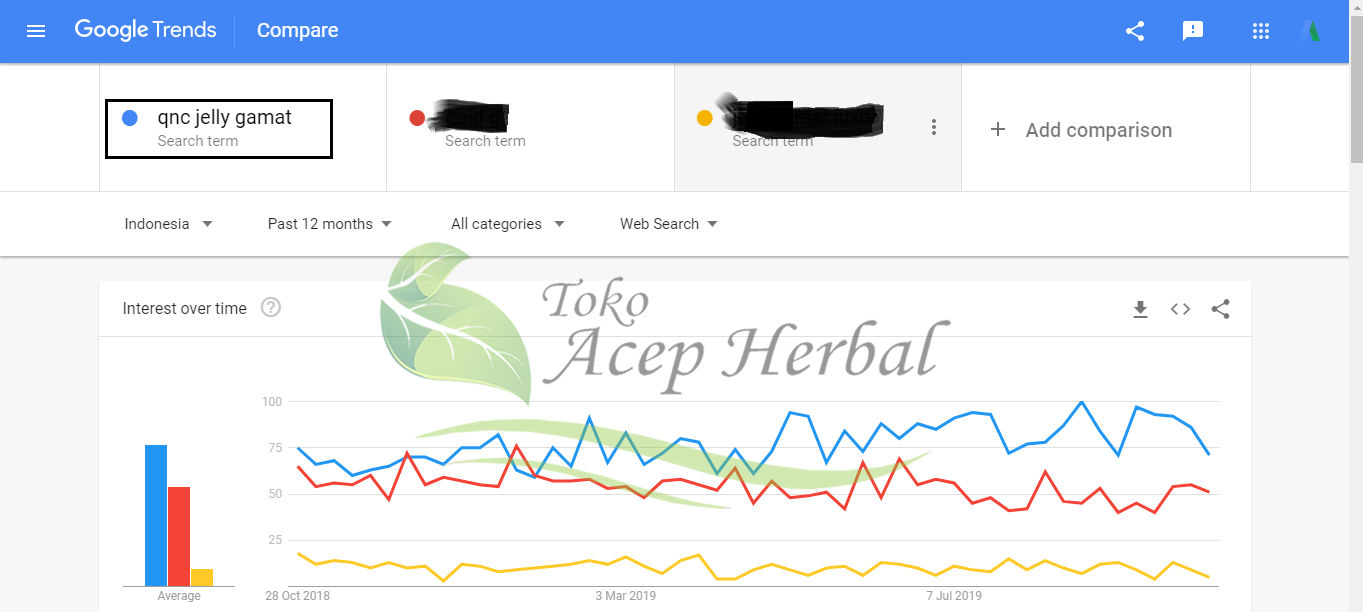Open the three-dot options for third term

pos(934,127)
